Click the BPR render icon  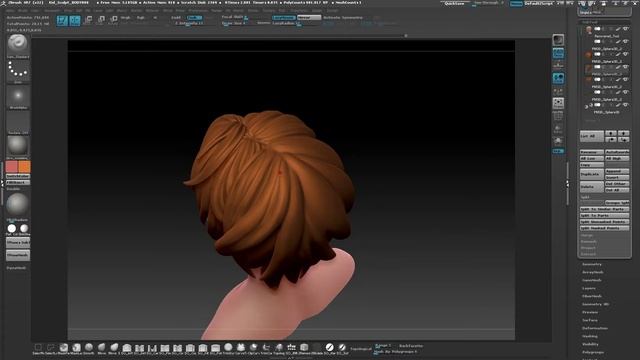tap(558, 40)
